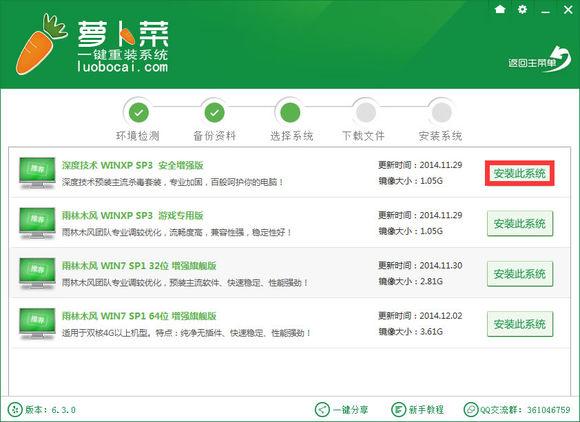The image size is (580, 422).
Task: Click the 下载文件 step label
Action: [363, 136]
